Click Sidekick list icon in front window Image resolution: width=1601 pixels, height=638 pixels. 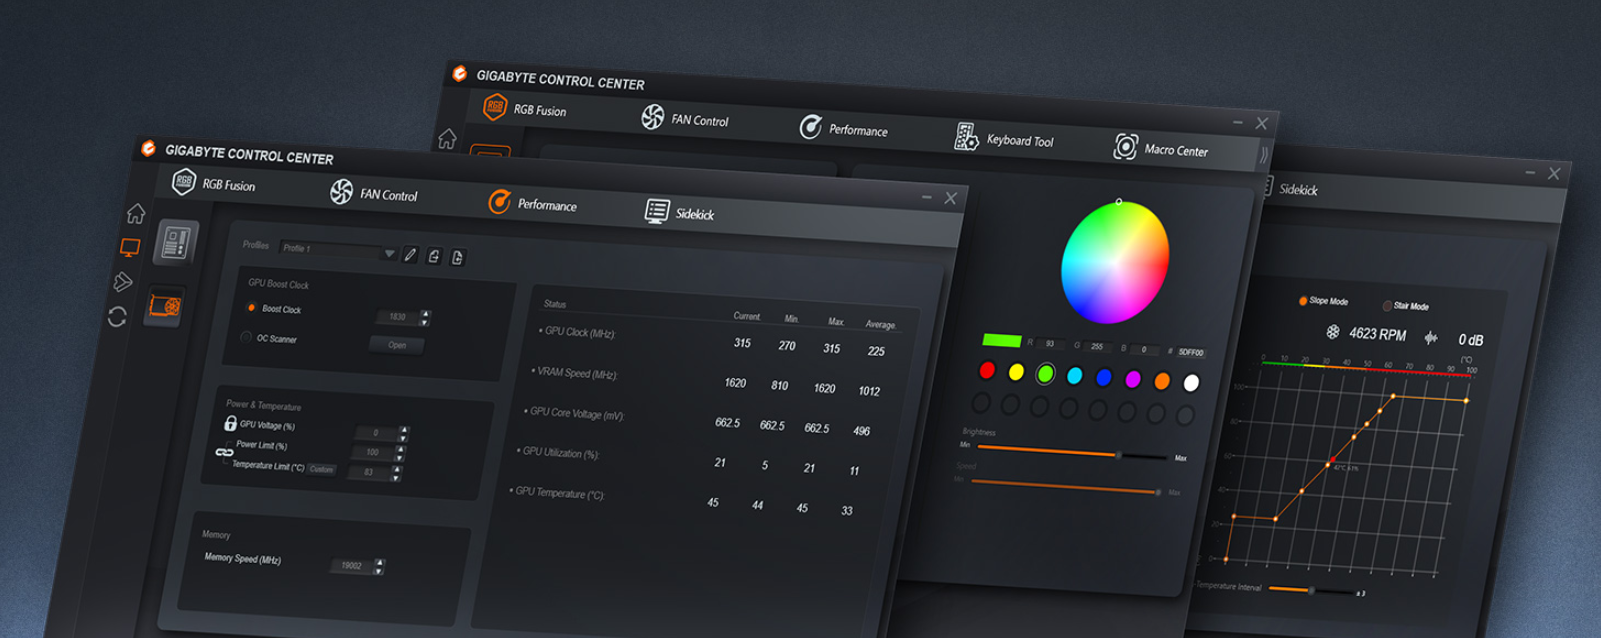point(657,210)
